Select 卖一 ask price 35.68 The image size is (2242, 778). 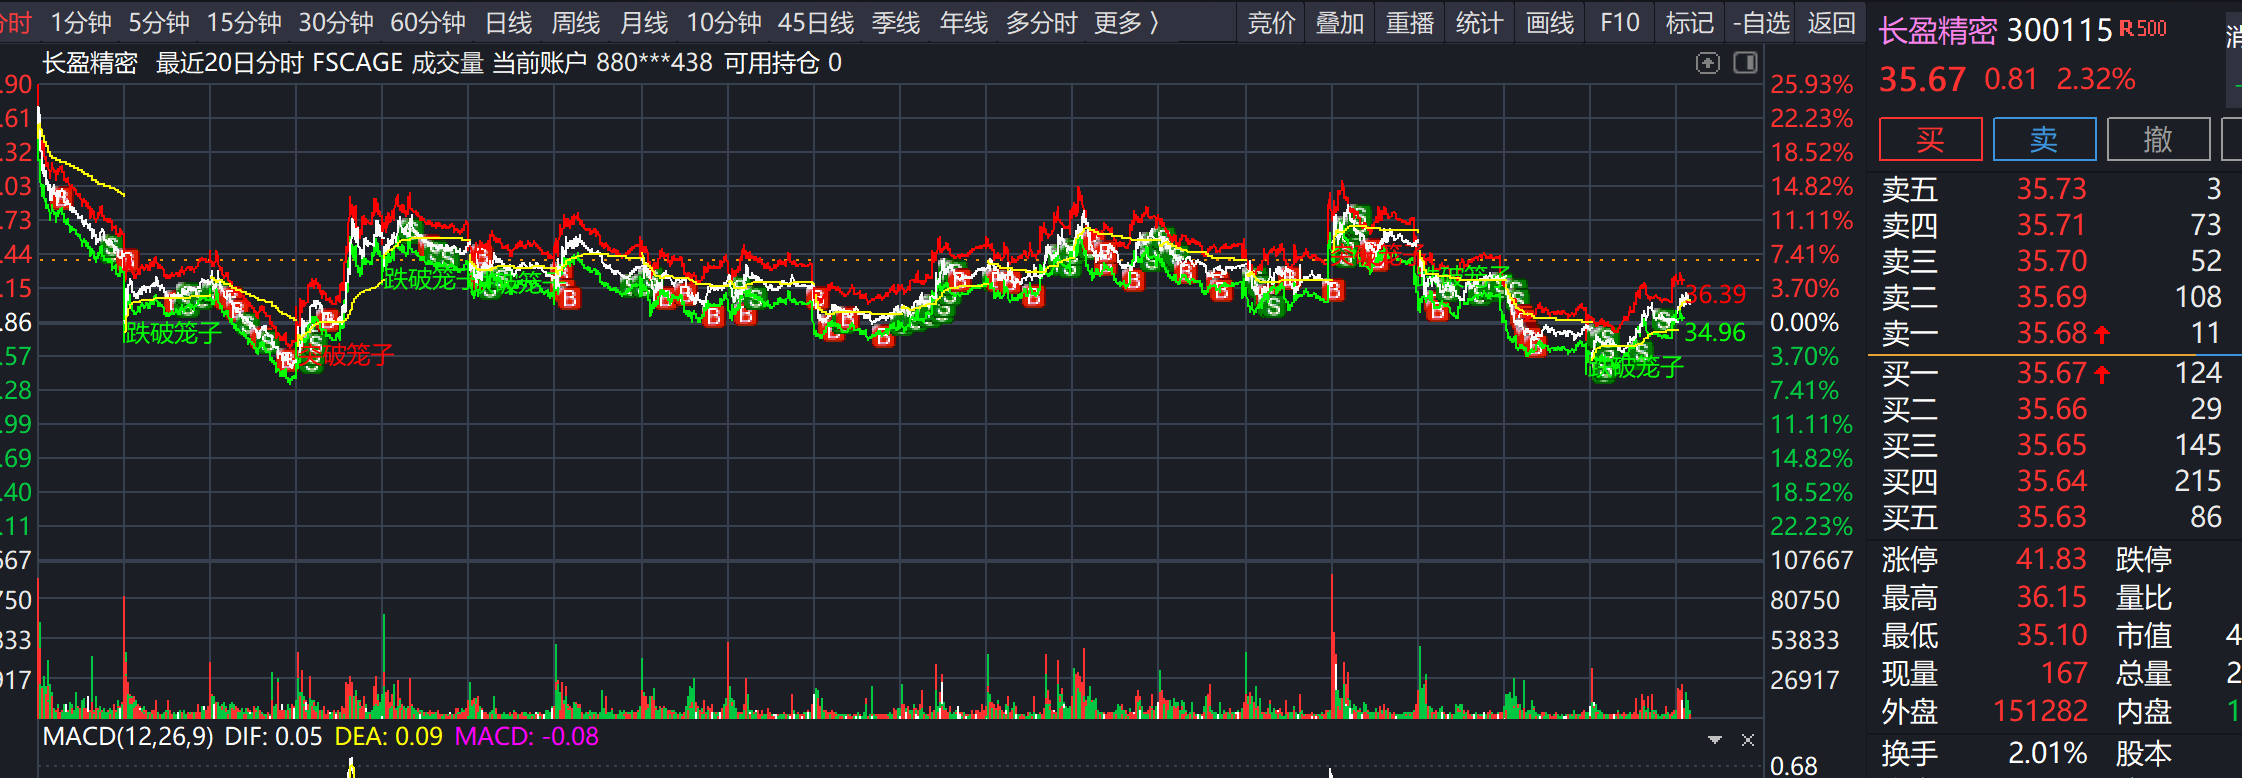pos(2051,333)
